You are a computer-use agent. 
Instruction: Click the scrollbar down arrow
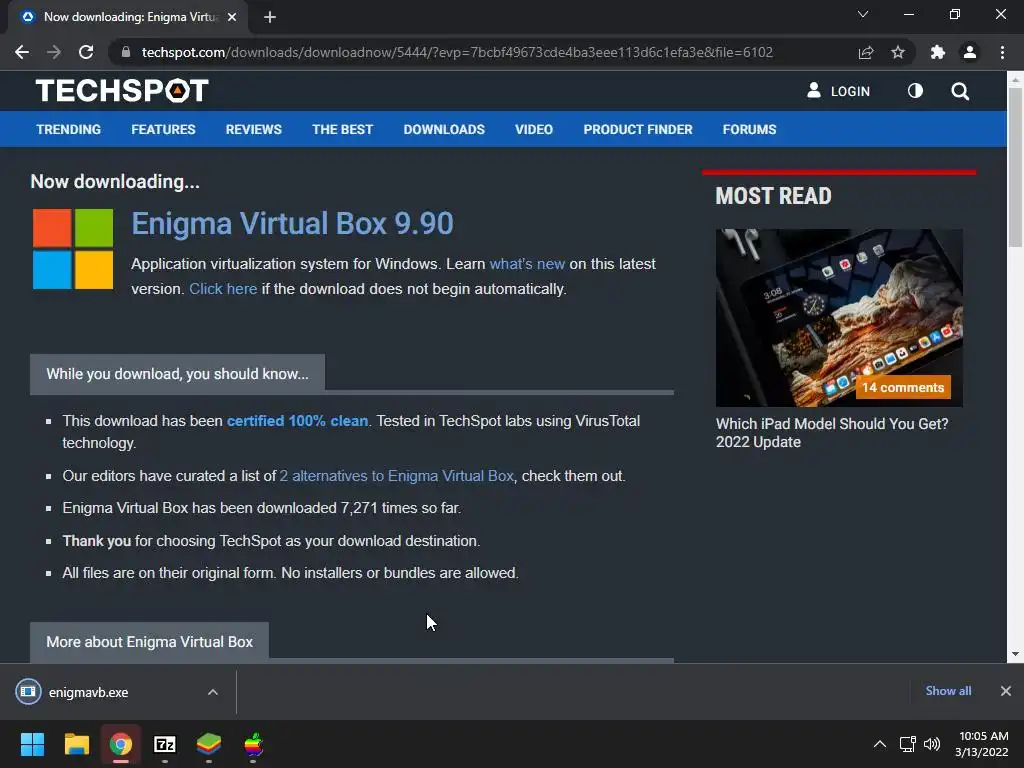1015,654
